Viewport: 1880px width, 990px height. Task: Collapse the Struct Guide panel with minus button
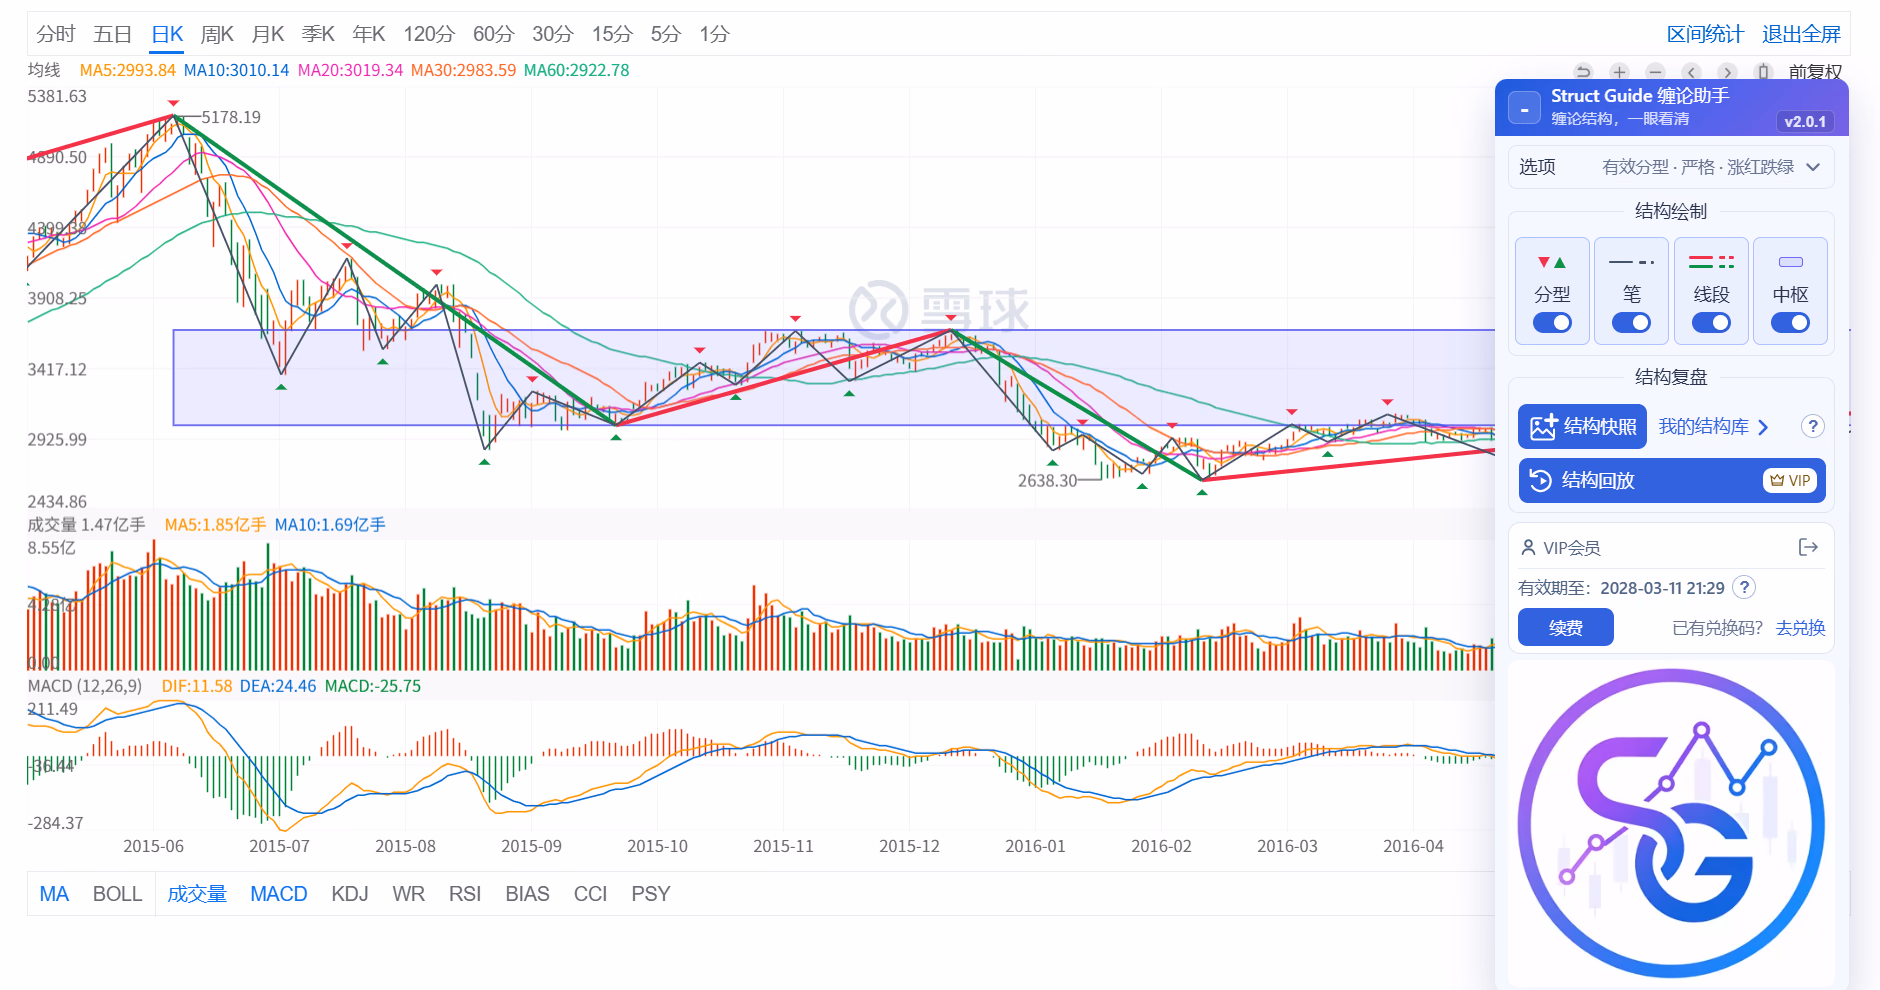point(1524,108)
